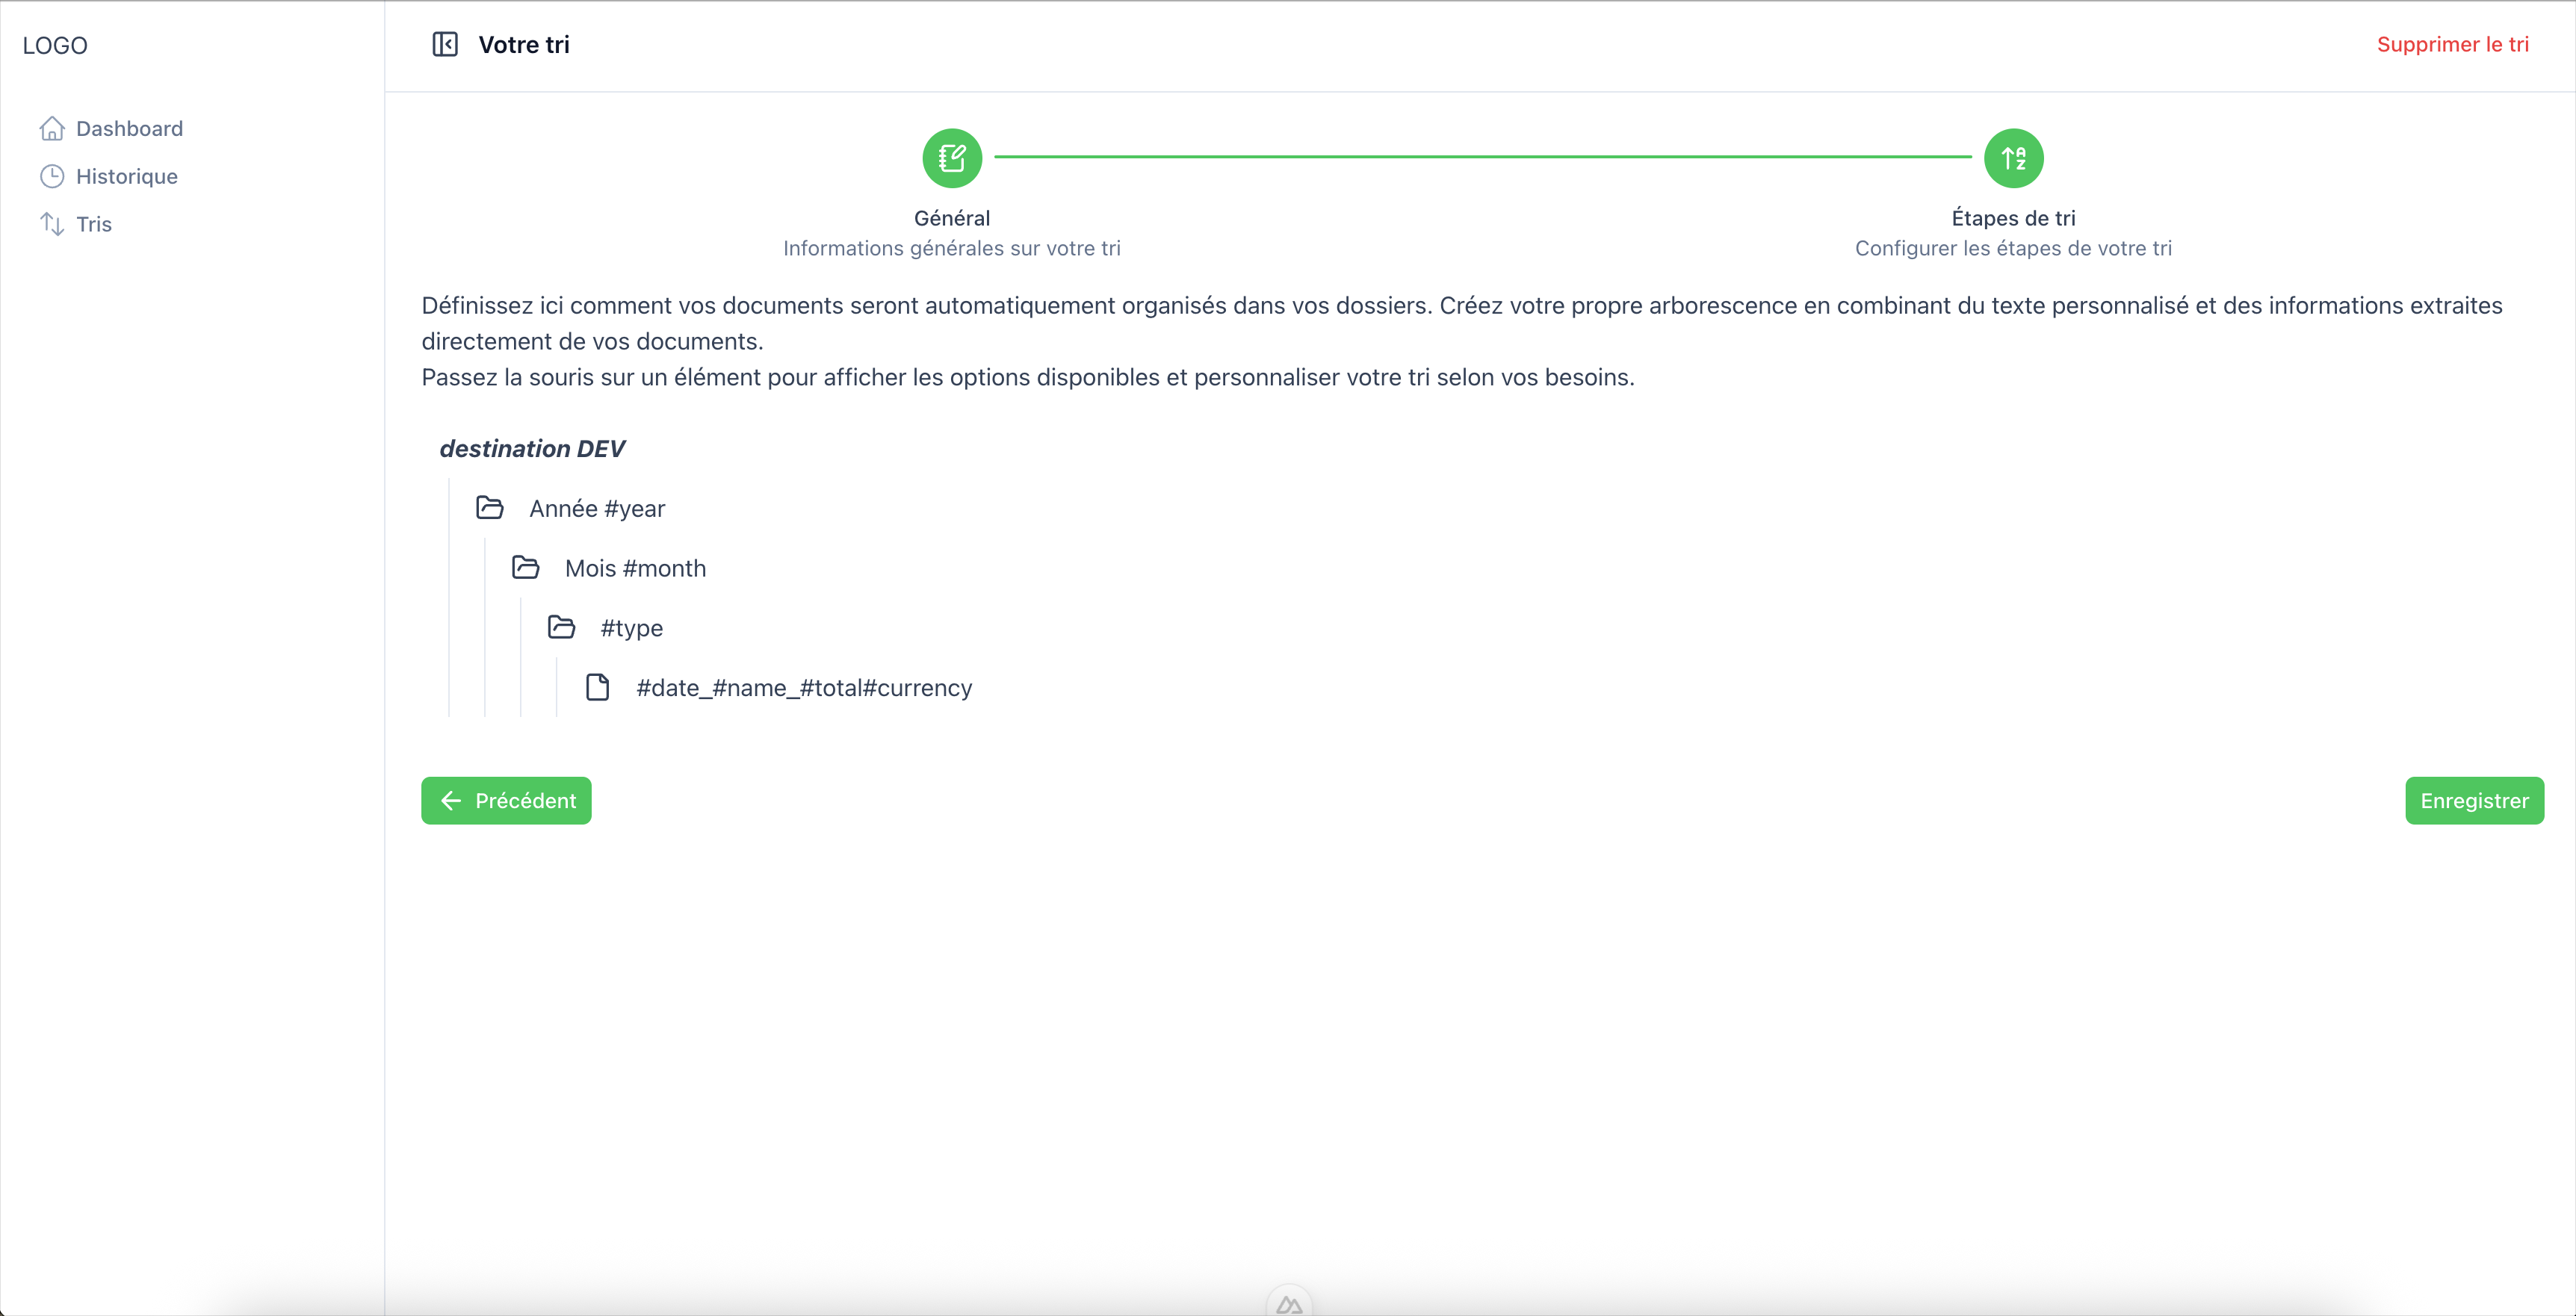Click folder icon beside #type

point(562,628)
